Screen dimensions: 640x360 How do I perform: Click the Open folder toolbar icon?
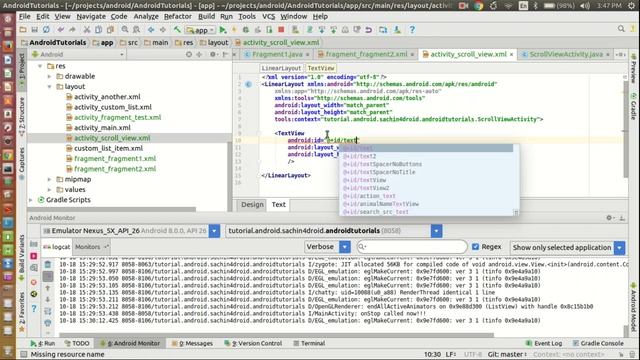tap(23, 30)
